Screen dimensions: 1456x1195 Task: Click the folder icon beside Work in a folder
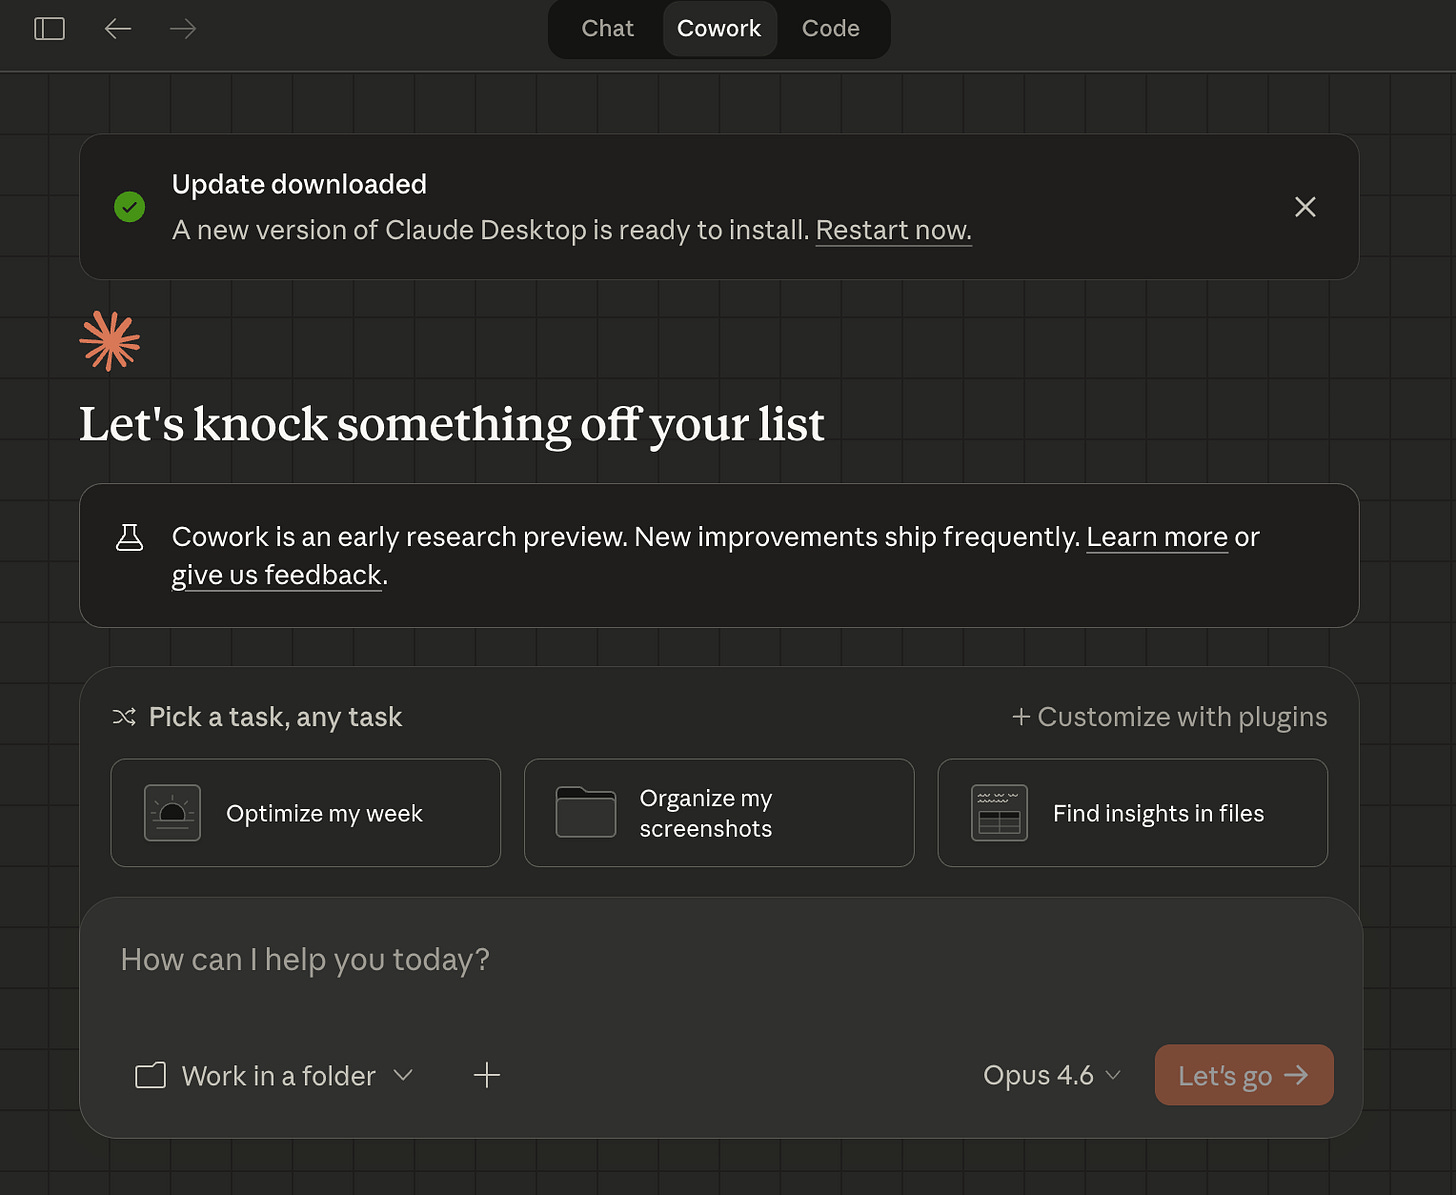150,1076
